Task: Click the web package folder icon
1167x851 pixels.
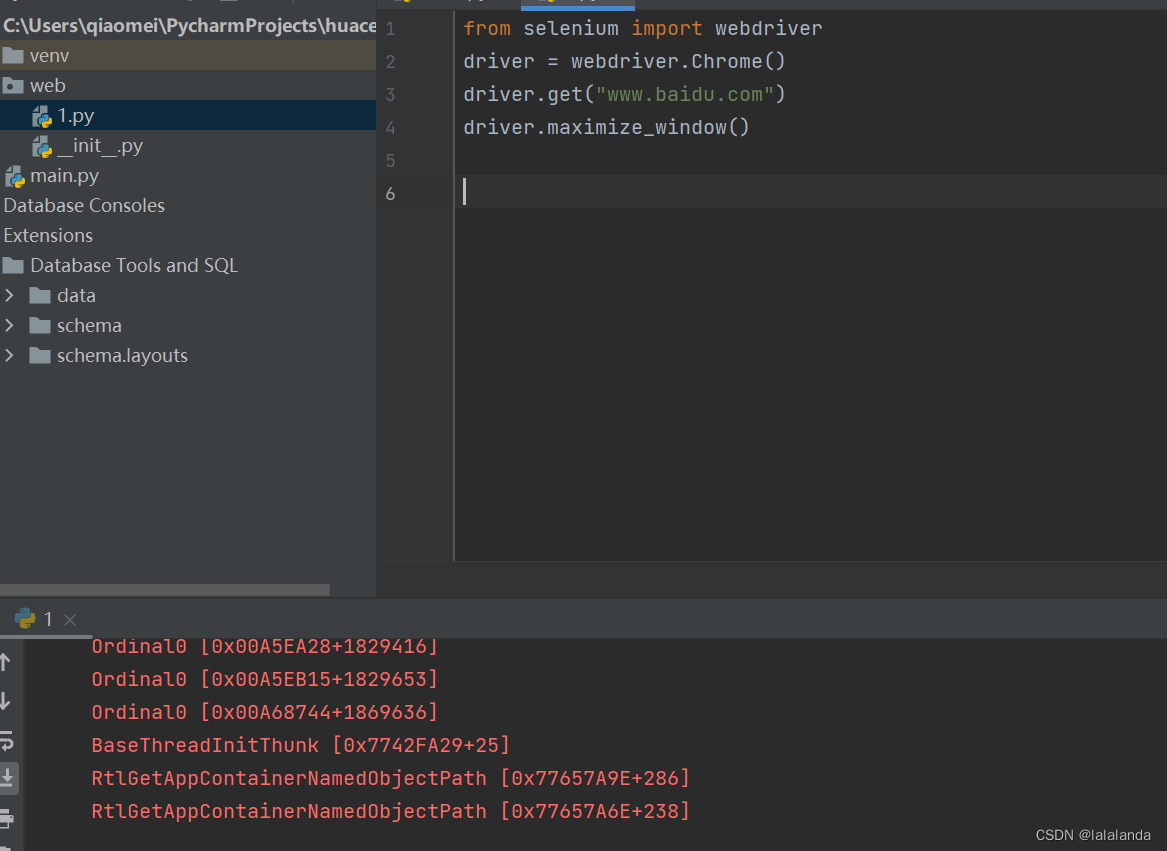Action: click(13, 86)
